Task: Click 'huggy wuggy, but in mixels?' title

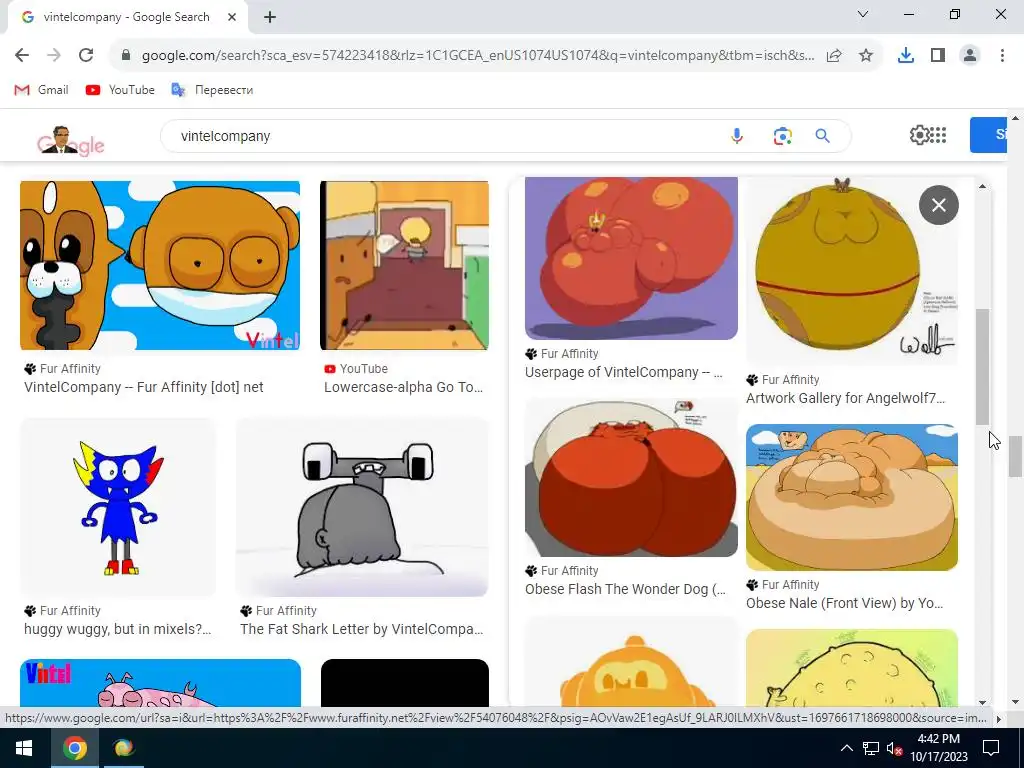Action: 118,630
